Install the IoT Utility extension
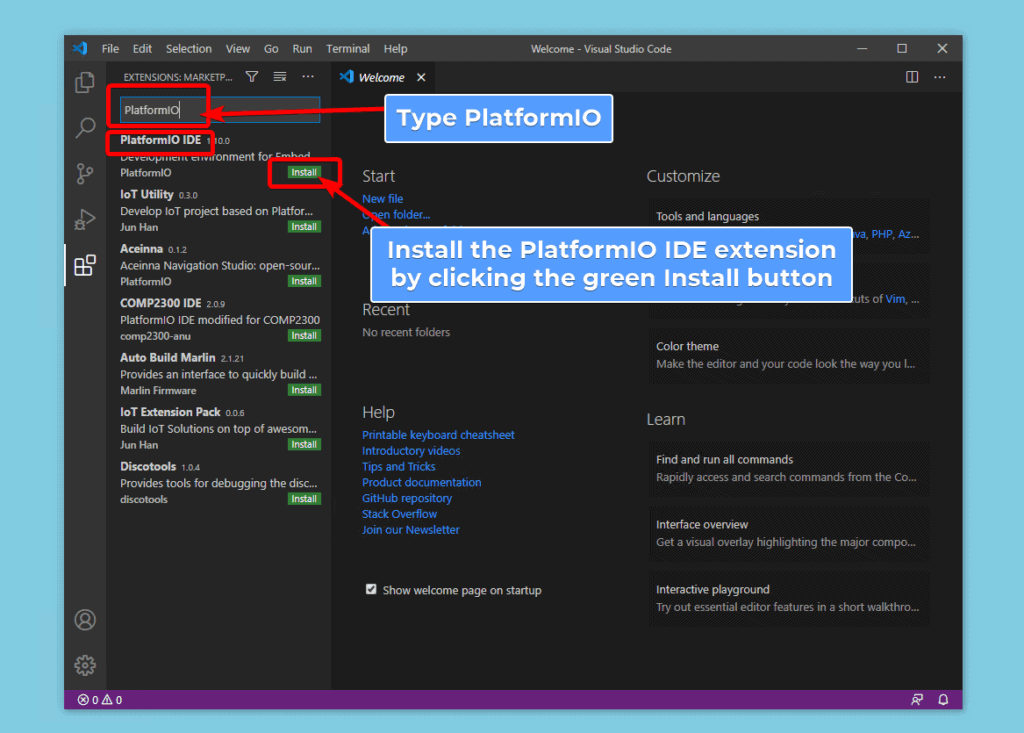Image resolution: width=1024 pixels, height=733 pixels. 304,227
